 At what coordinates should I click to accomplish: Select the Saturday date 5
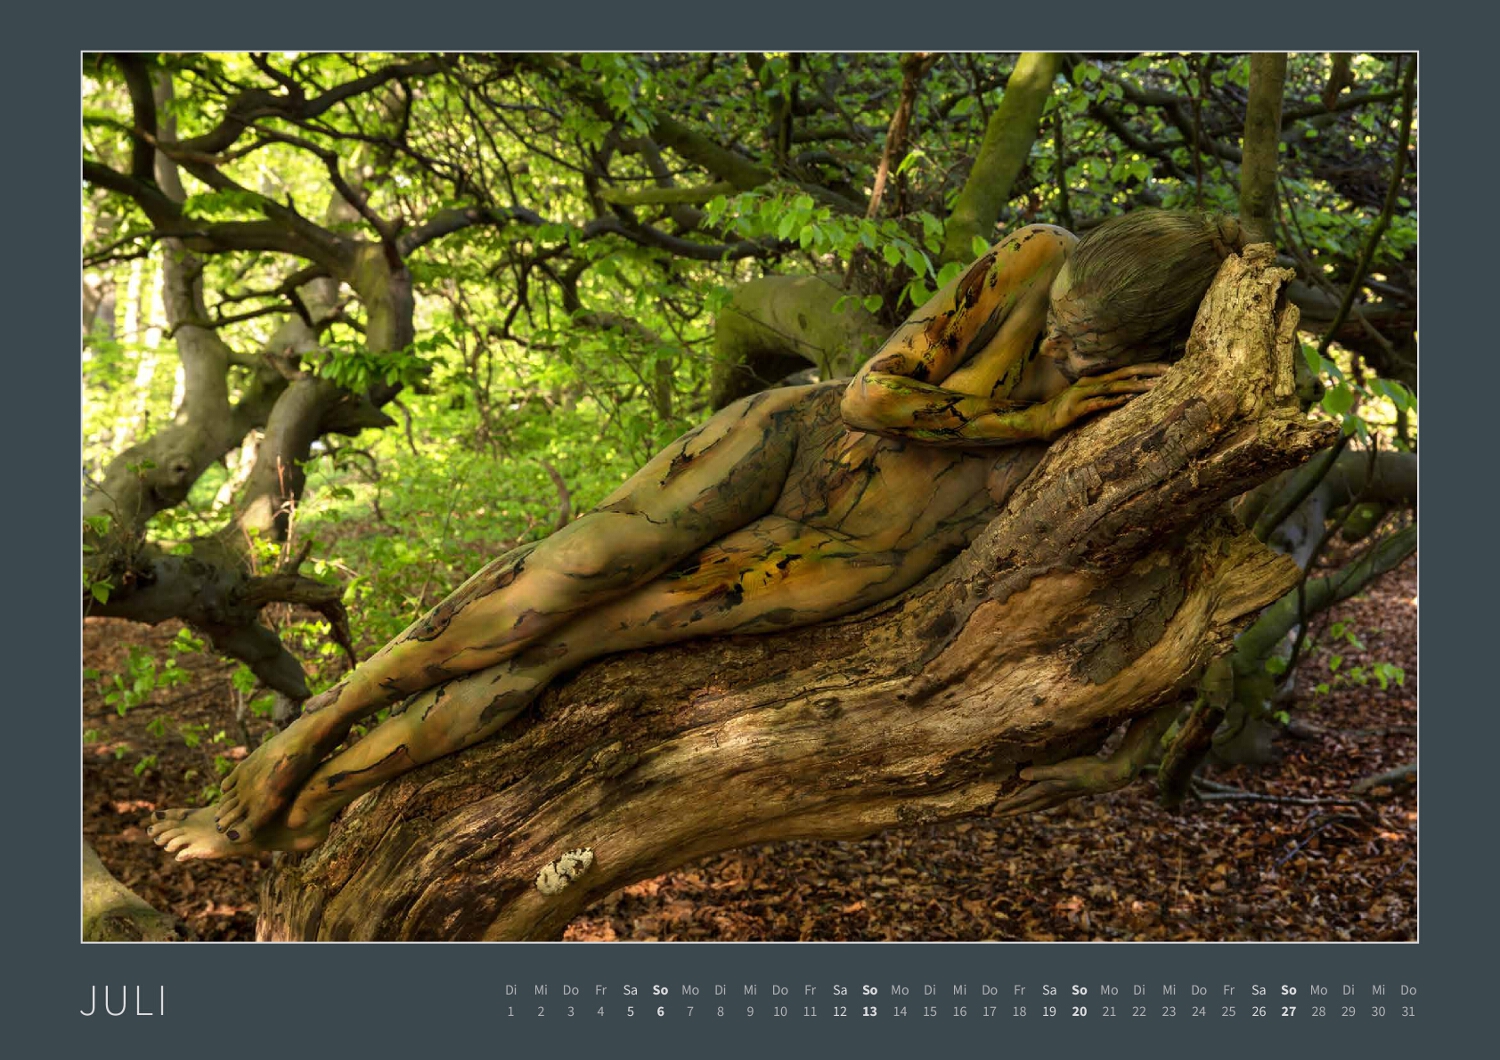pyautogui.click(x=630, y=1011)
